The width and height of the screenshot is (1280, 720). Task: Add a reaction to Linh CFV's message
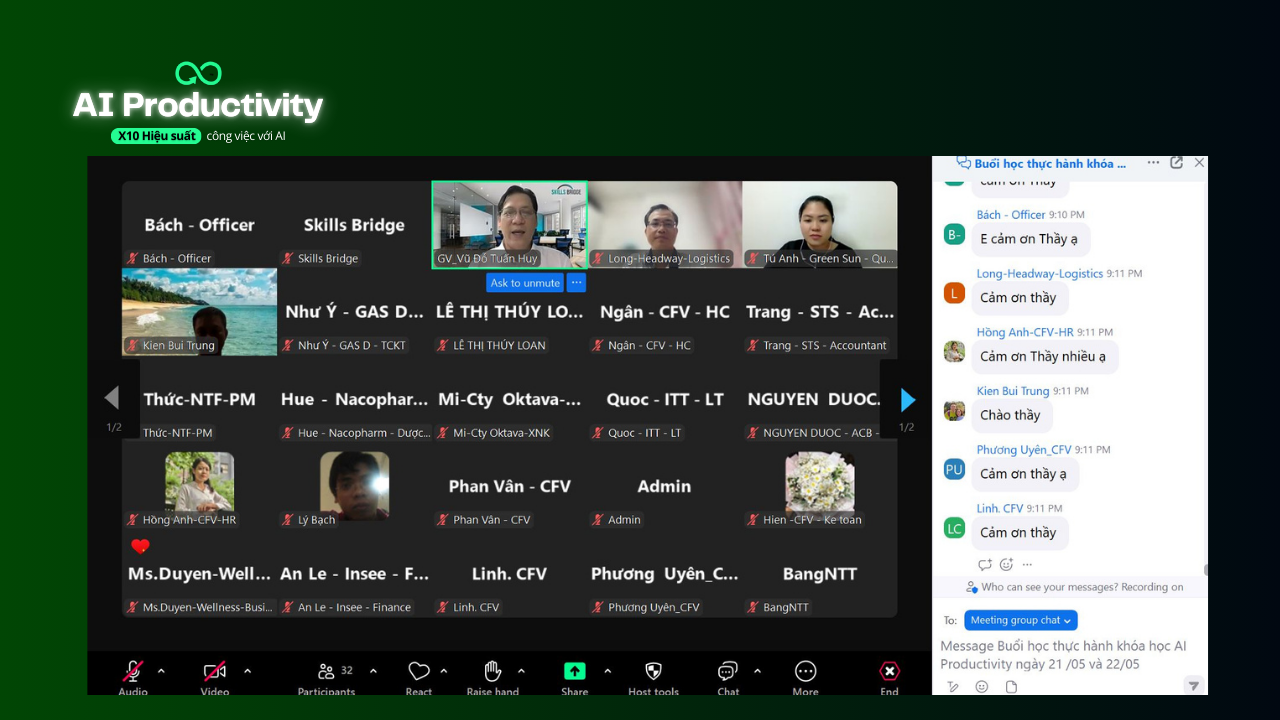click(1006, 564)
